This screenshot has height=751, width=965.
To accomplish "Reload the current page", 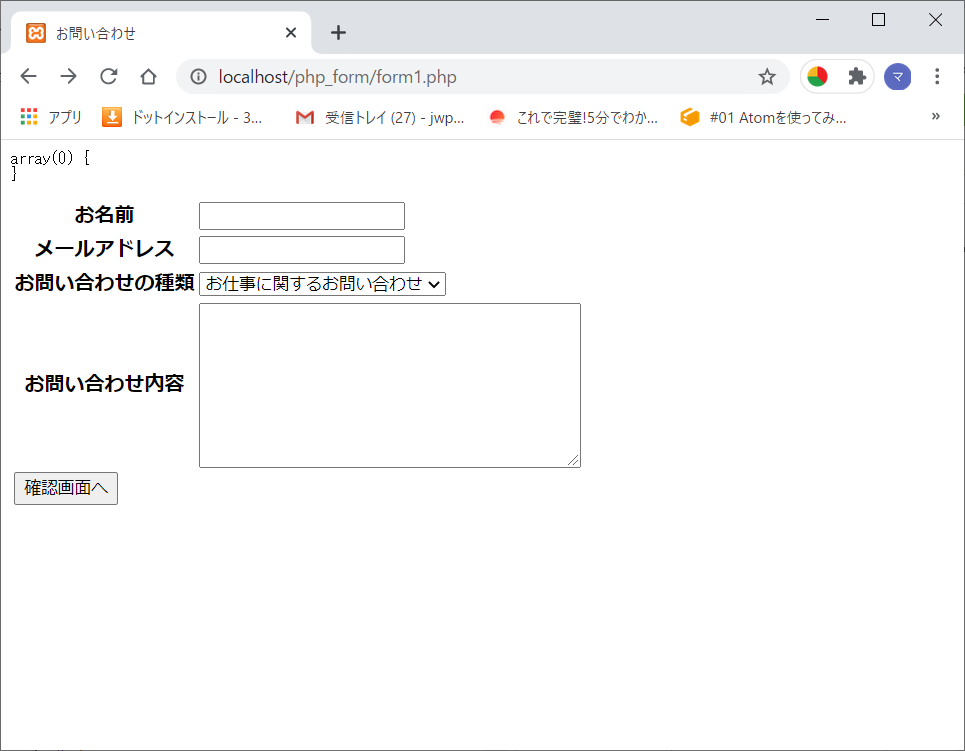I will 108,76.
